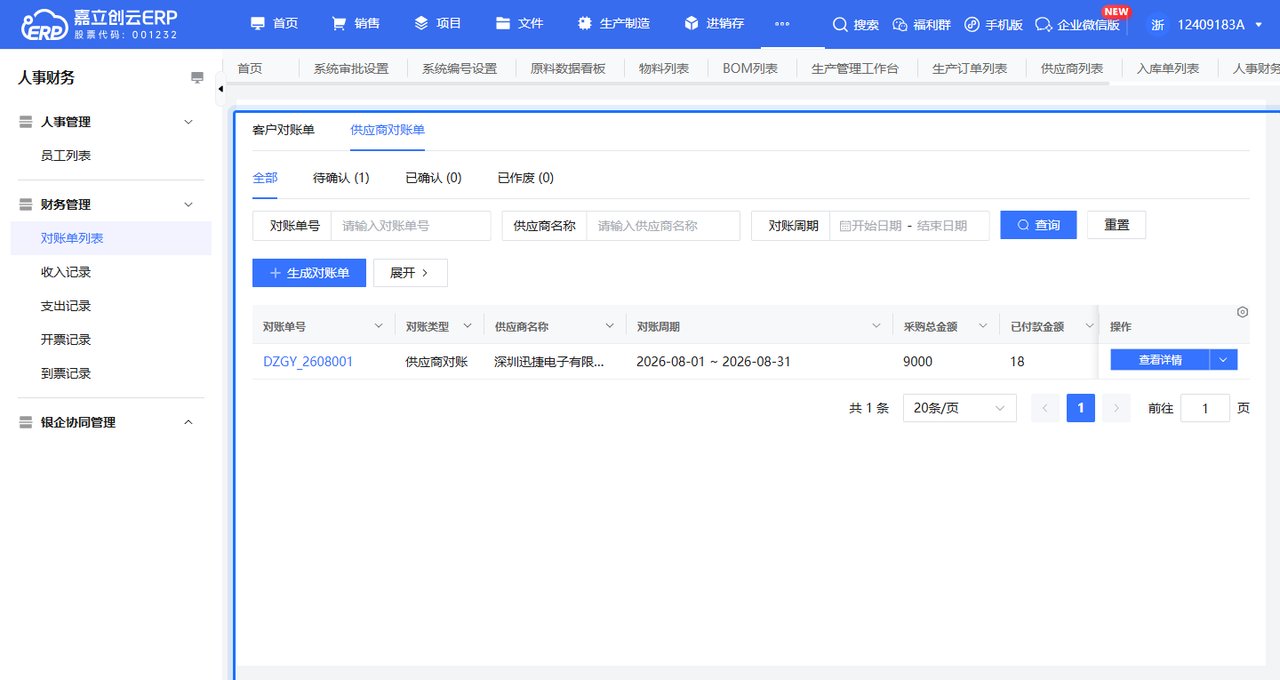Click the 嘉立创云ERP logo
The height and width of the screenshot is (680, 1280).
tap(99, 24)
